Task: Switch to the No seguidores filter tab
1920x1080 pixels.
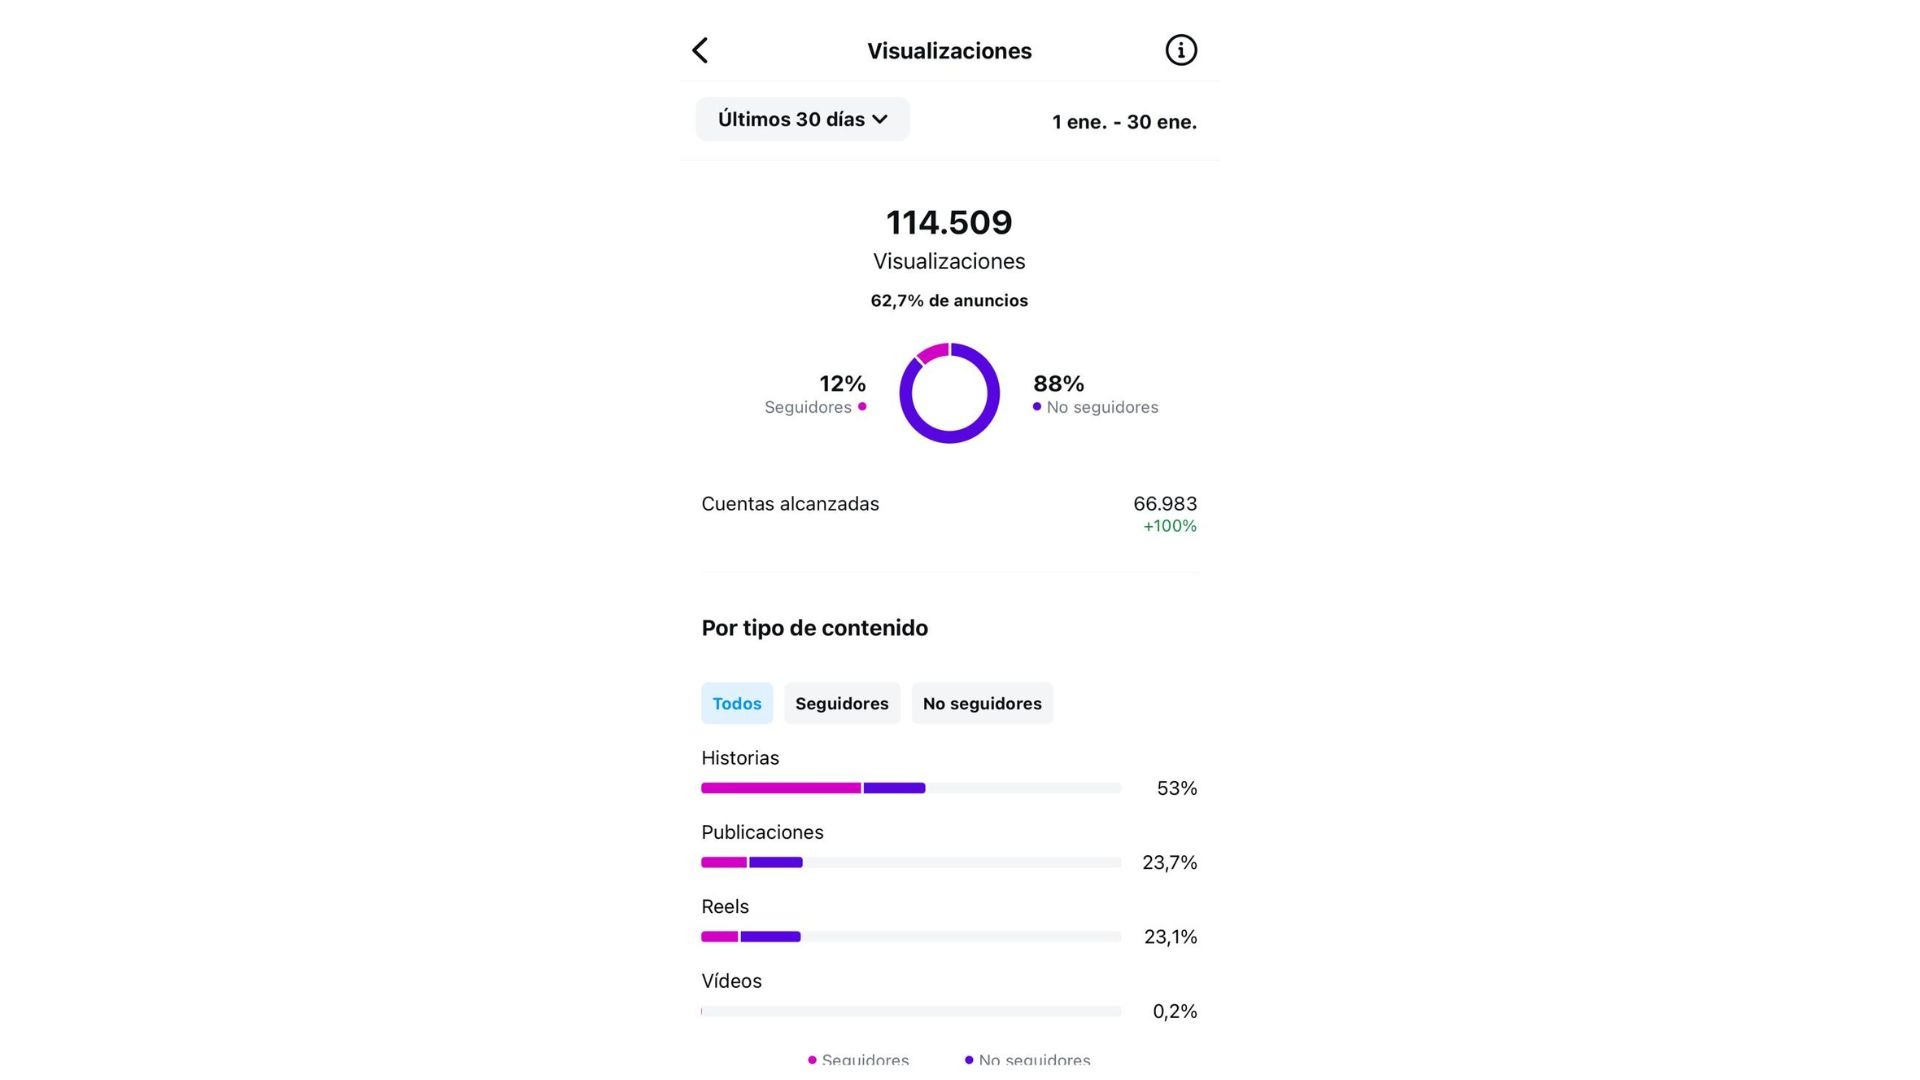Action: [x=982, y=703]
